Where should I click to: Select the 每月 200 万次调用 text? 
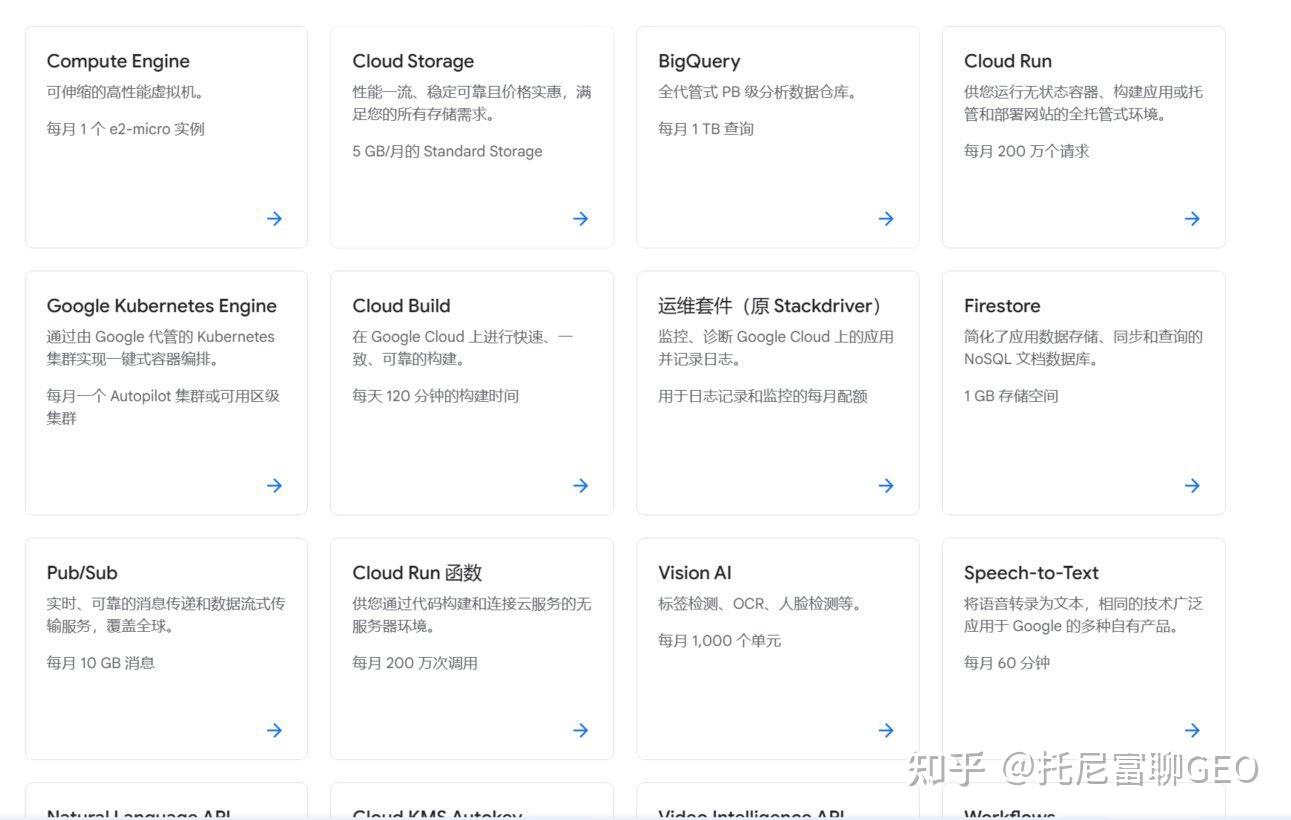click(415, 662)
